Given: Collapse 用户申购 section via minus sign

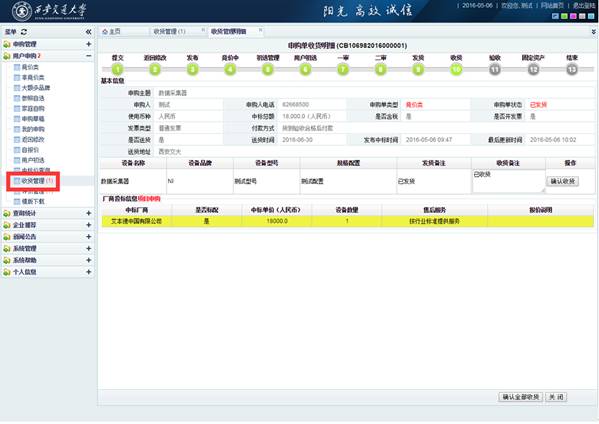Looking at the screenshot, I should pyautogui.click(x=89, y=56).
